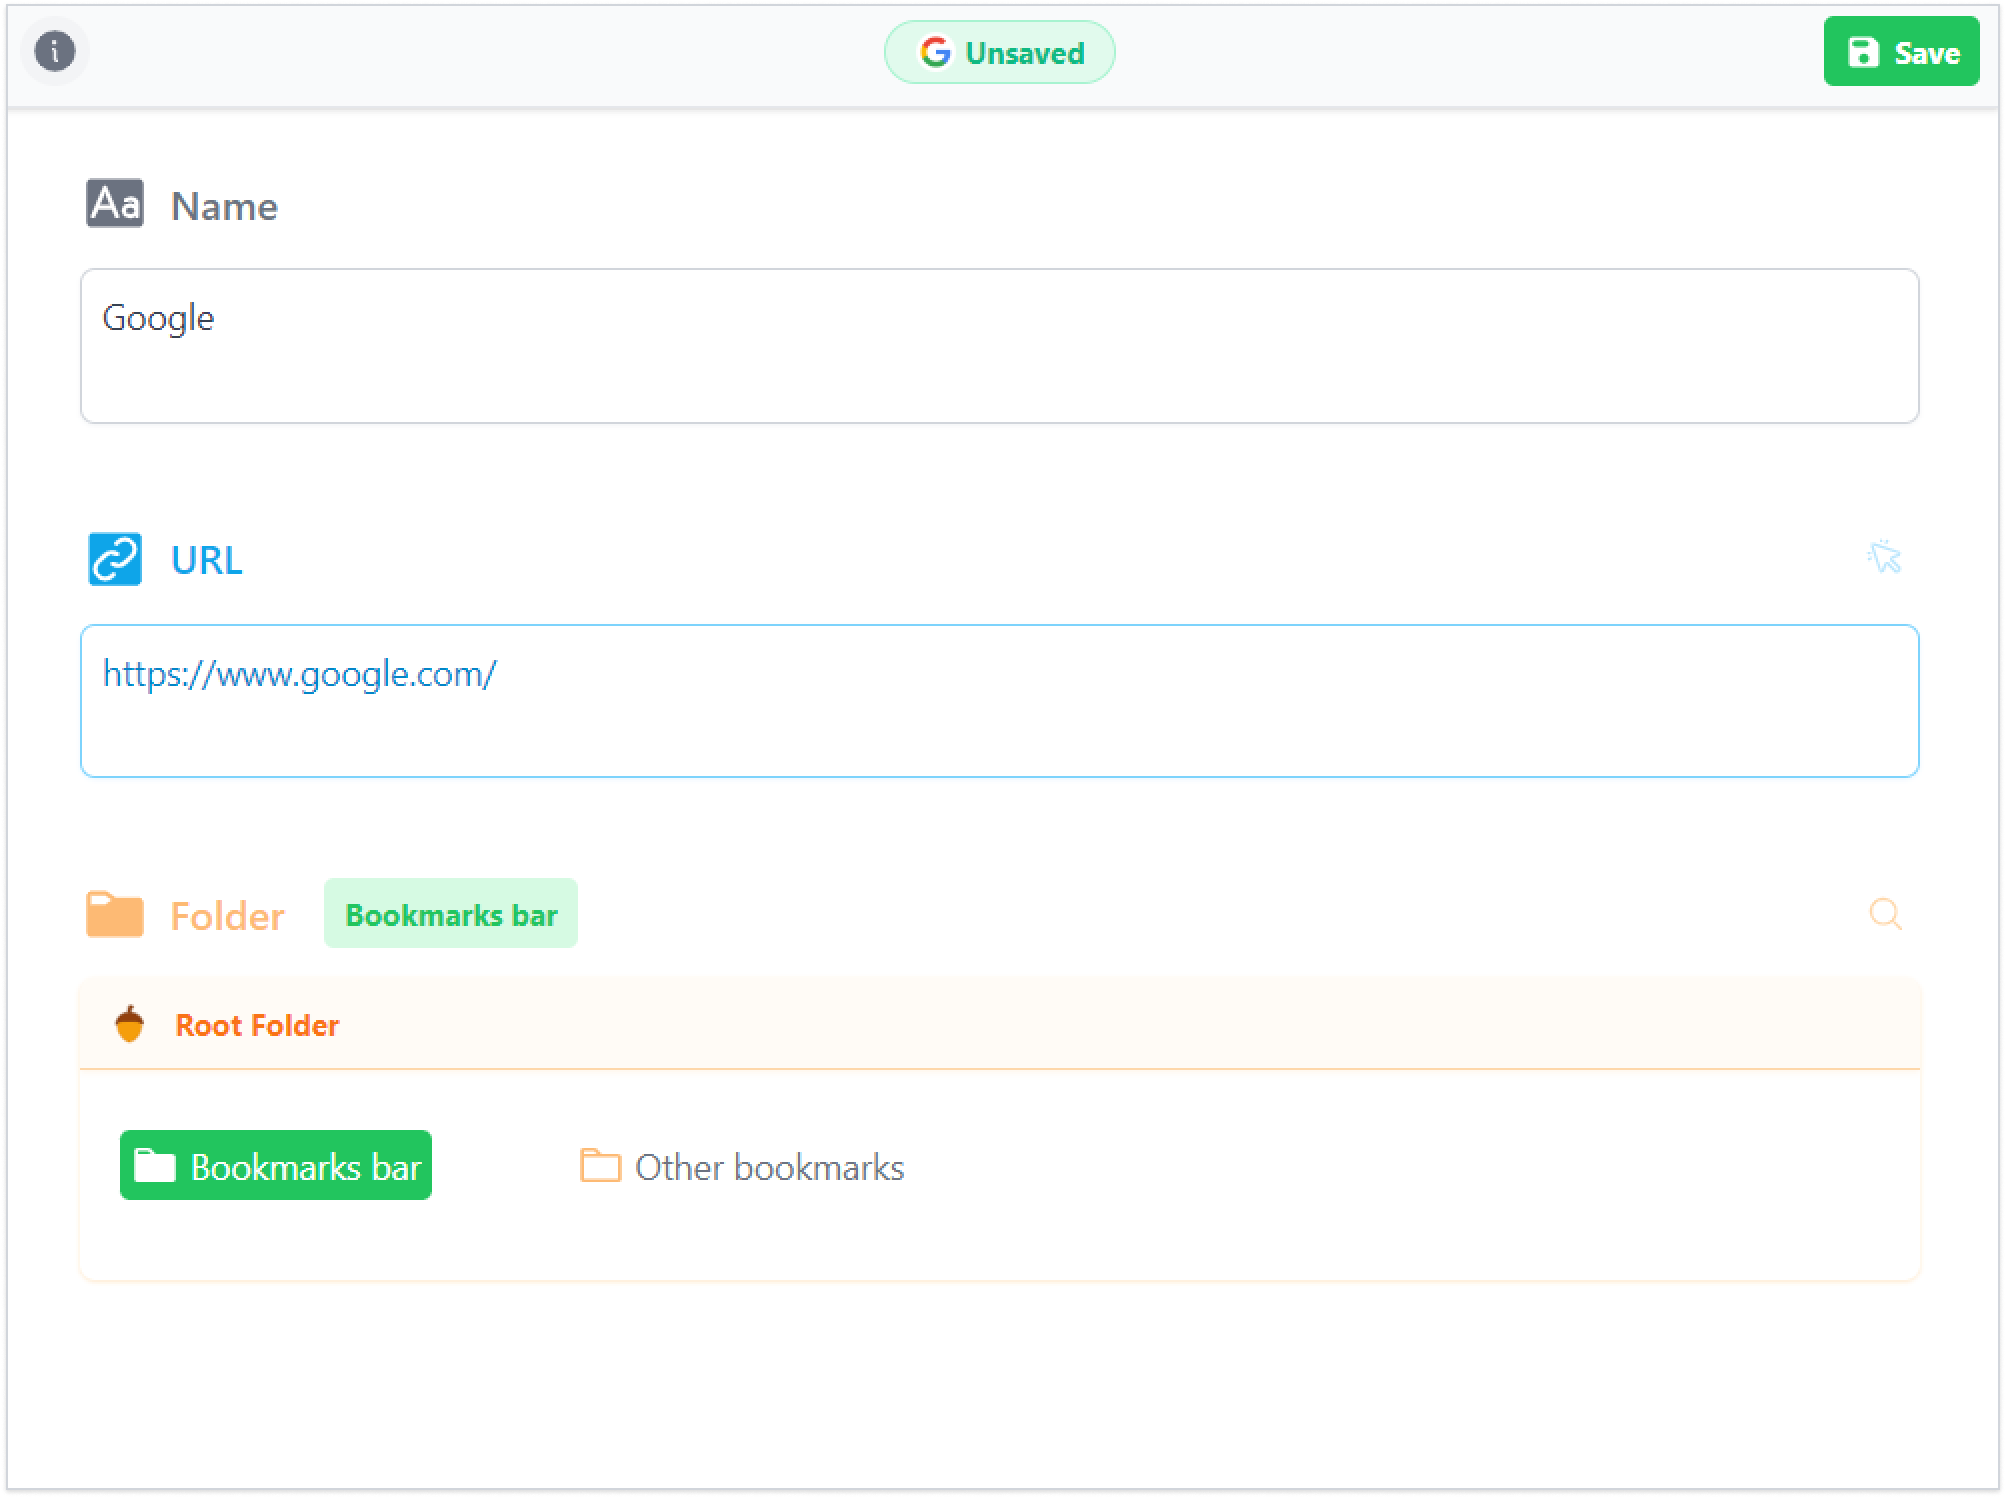
Task: Click the URL section label
Action: (x=207, y=560)
